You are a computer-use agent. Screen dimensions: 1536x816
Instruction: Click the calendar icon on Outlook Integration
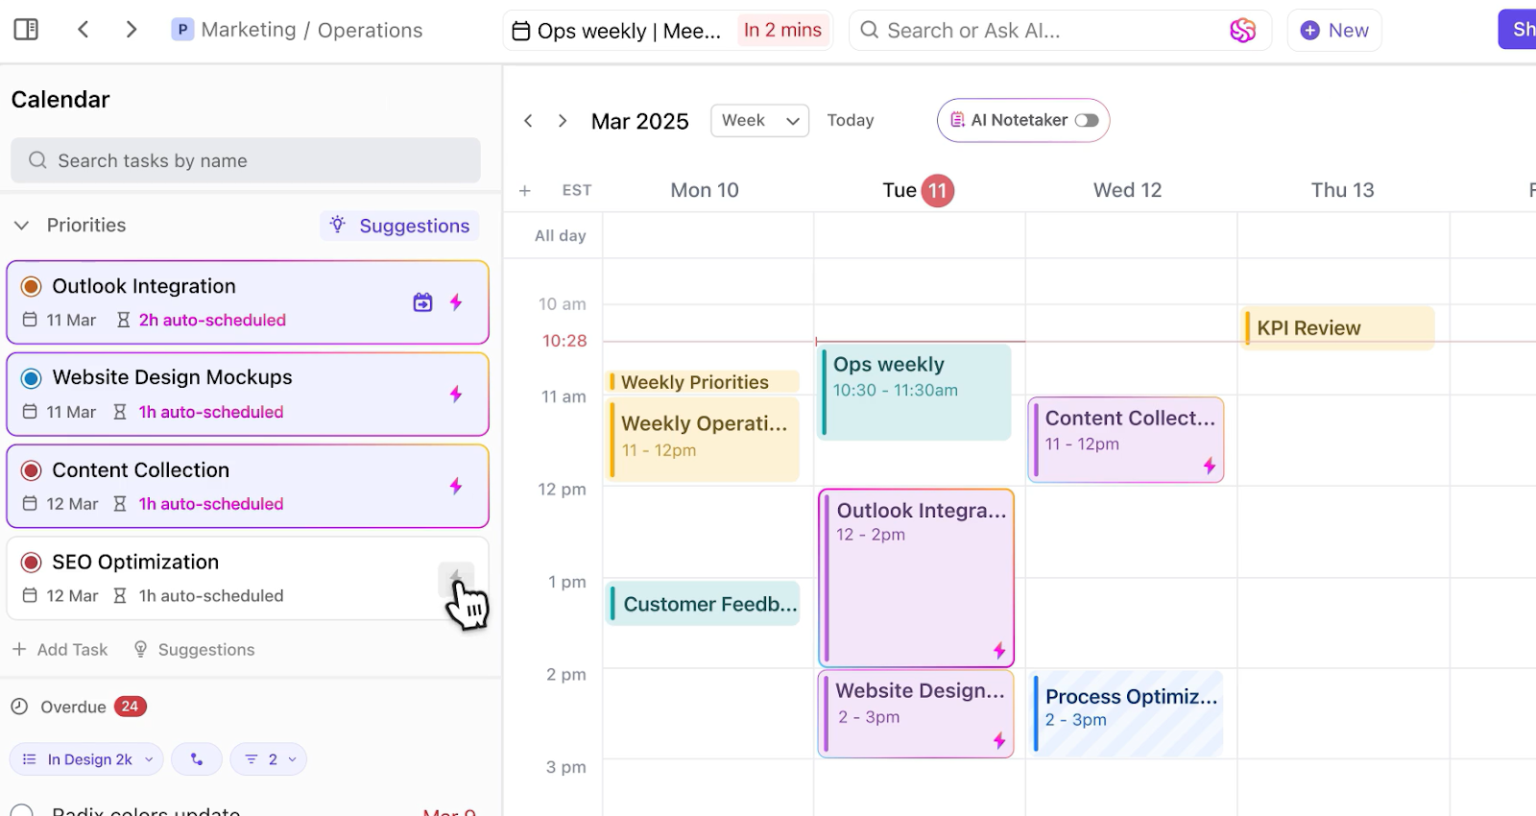click(423, 302)
